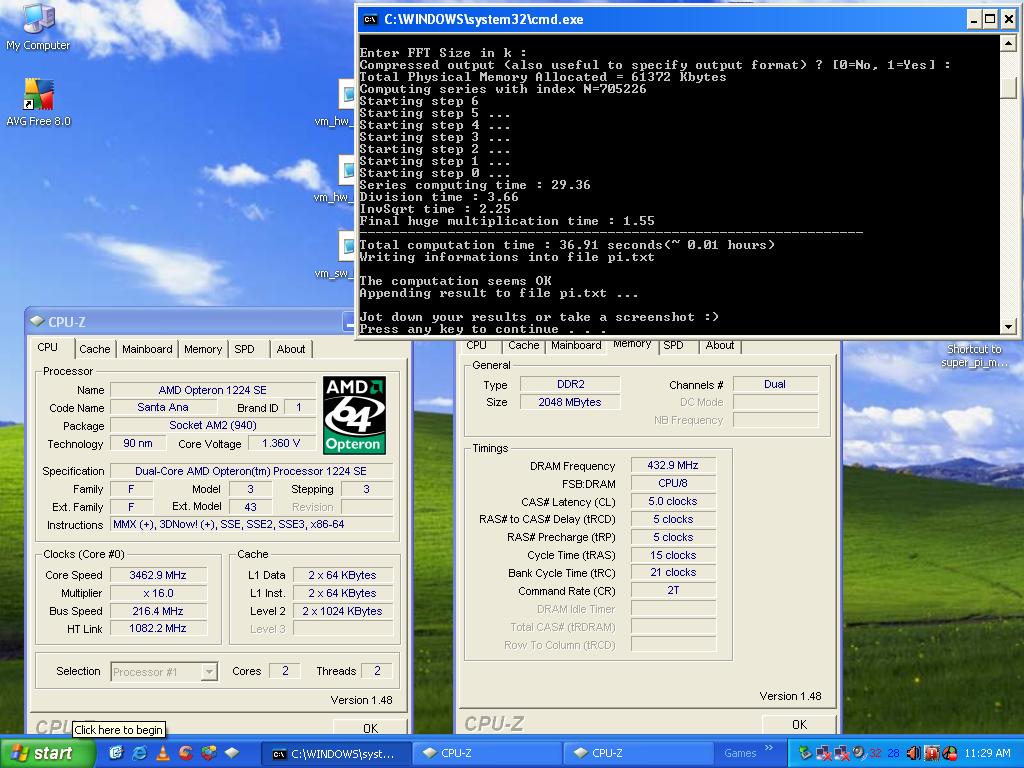Click the Safely Remove Hardware tray icon
The image size is (1024, 768).
(x=805, y=753)
